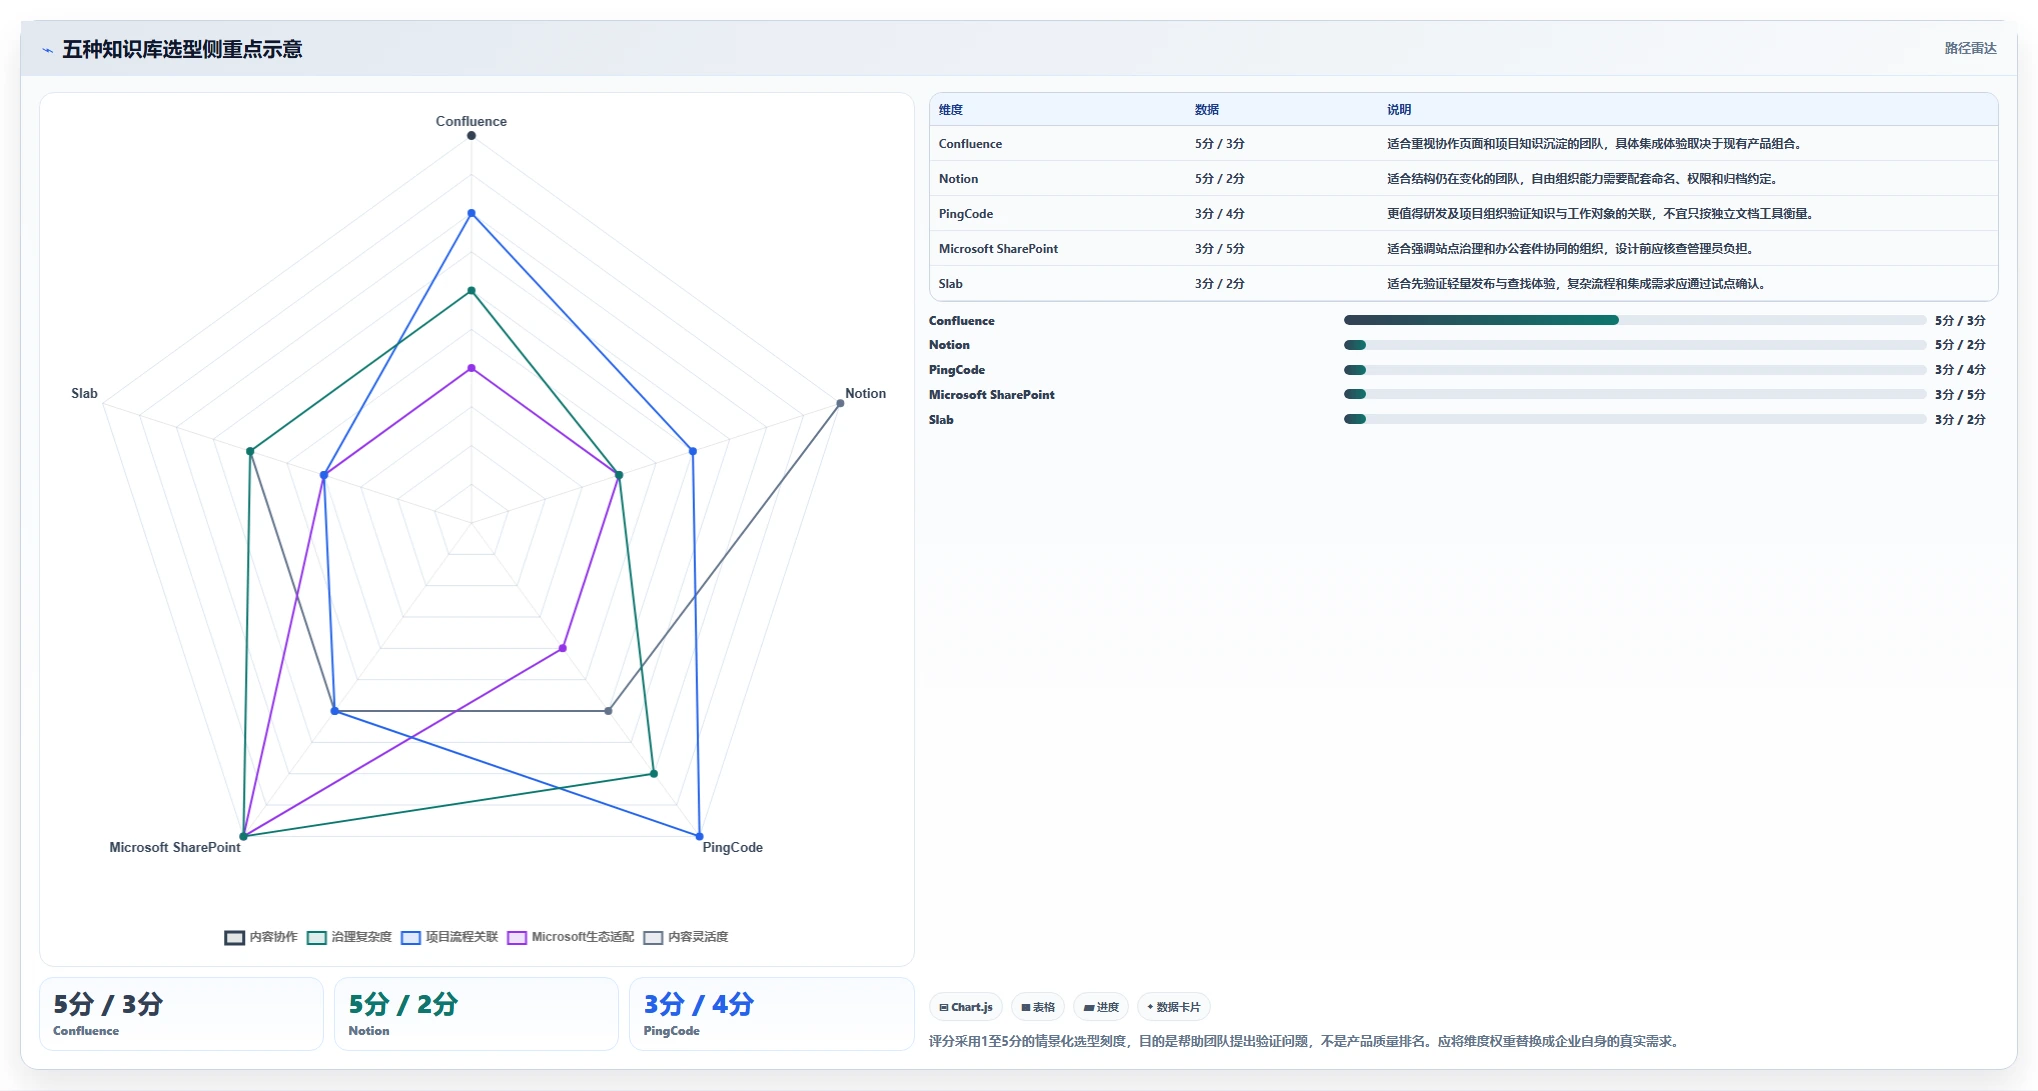Click the small icon before the panel title
Screen dimensions: 2038x1091
pos(47,50)
